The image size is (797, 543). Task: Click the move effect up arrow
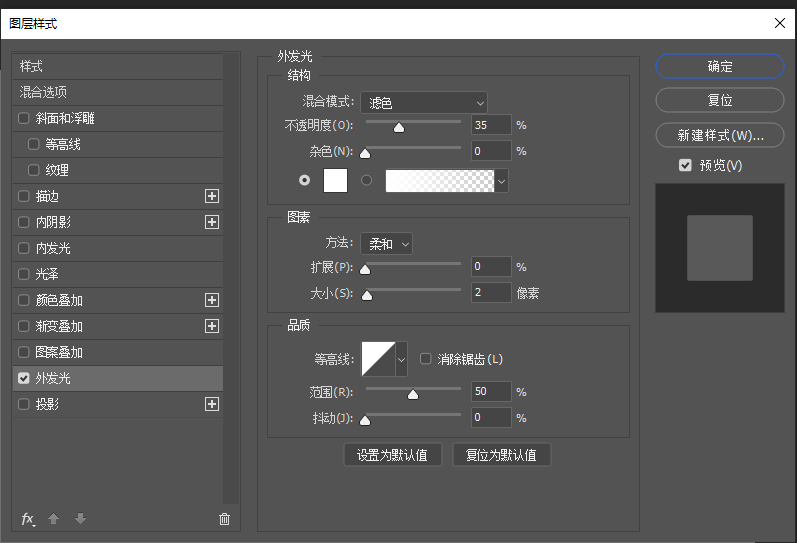pos(54,519)
